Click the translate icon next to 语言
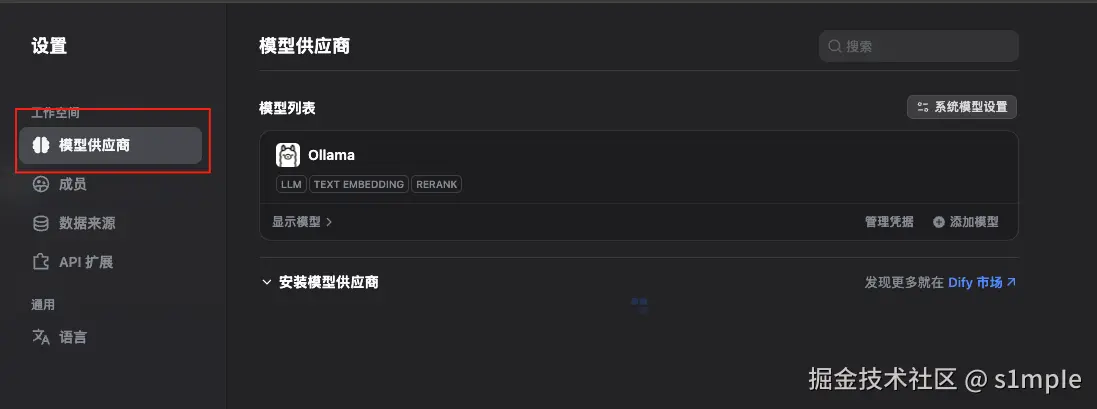Viewport: 1097px width, 409px height. point(41,337)
